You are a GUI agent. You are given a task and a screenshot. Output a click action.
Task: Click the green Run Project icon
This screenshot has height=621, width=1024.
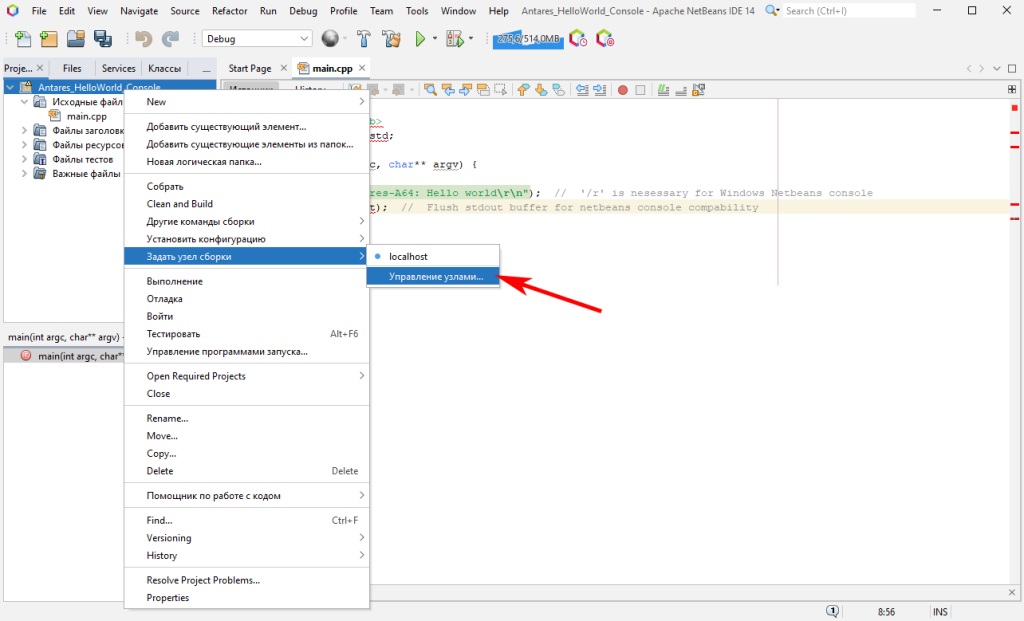click(x=420, y=39)
